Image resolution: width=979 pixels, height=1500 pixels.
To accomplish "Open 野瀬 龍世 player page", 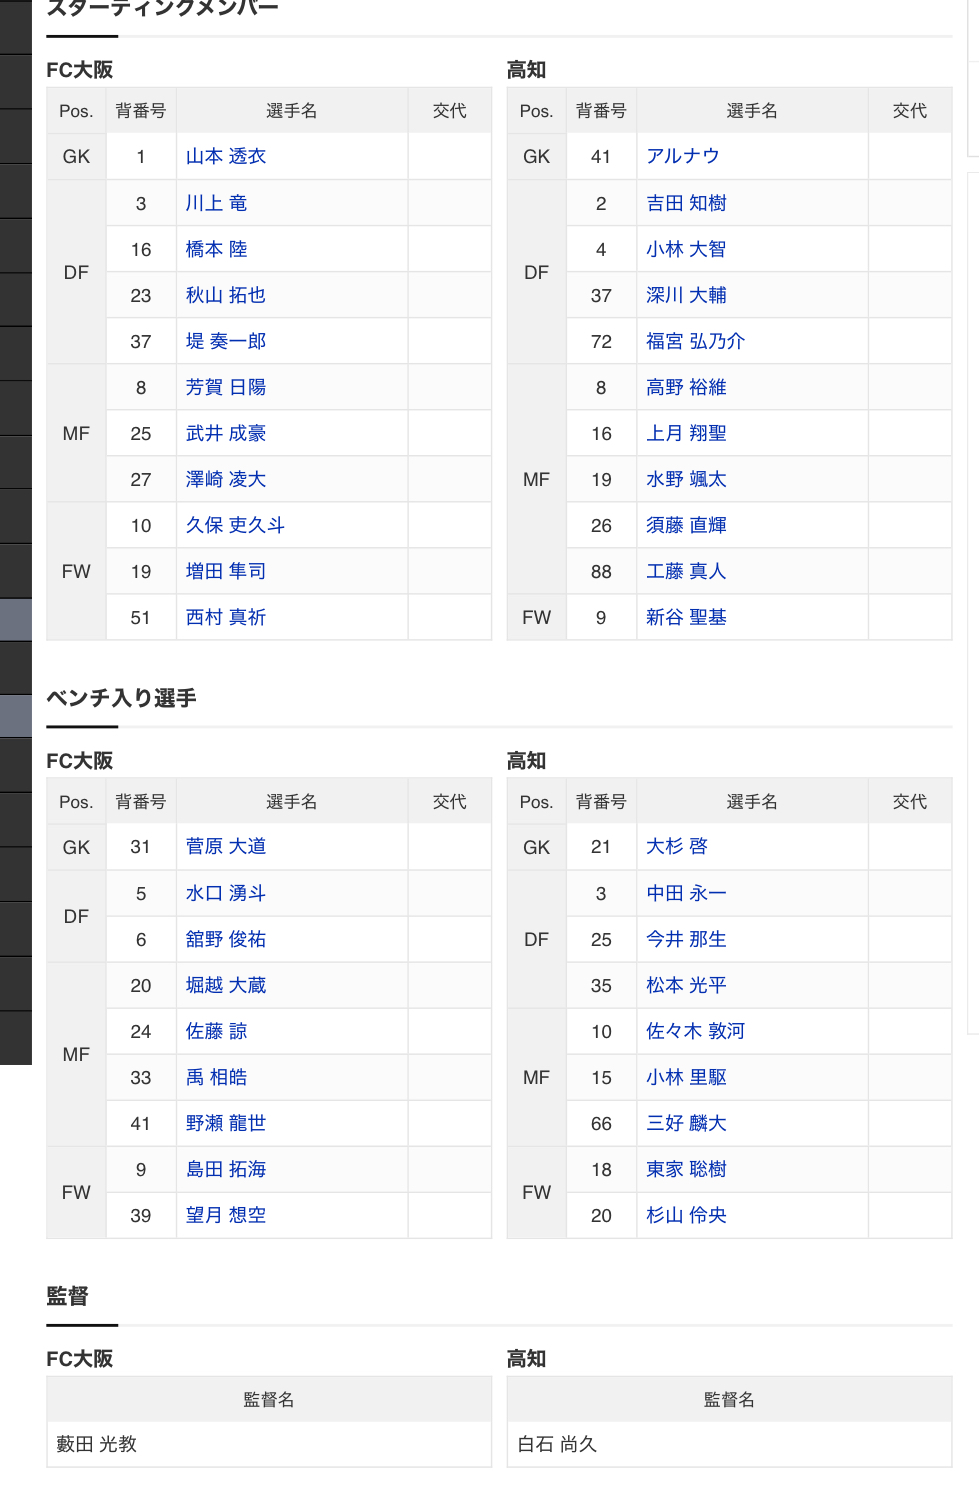I will [226, 1123].
